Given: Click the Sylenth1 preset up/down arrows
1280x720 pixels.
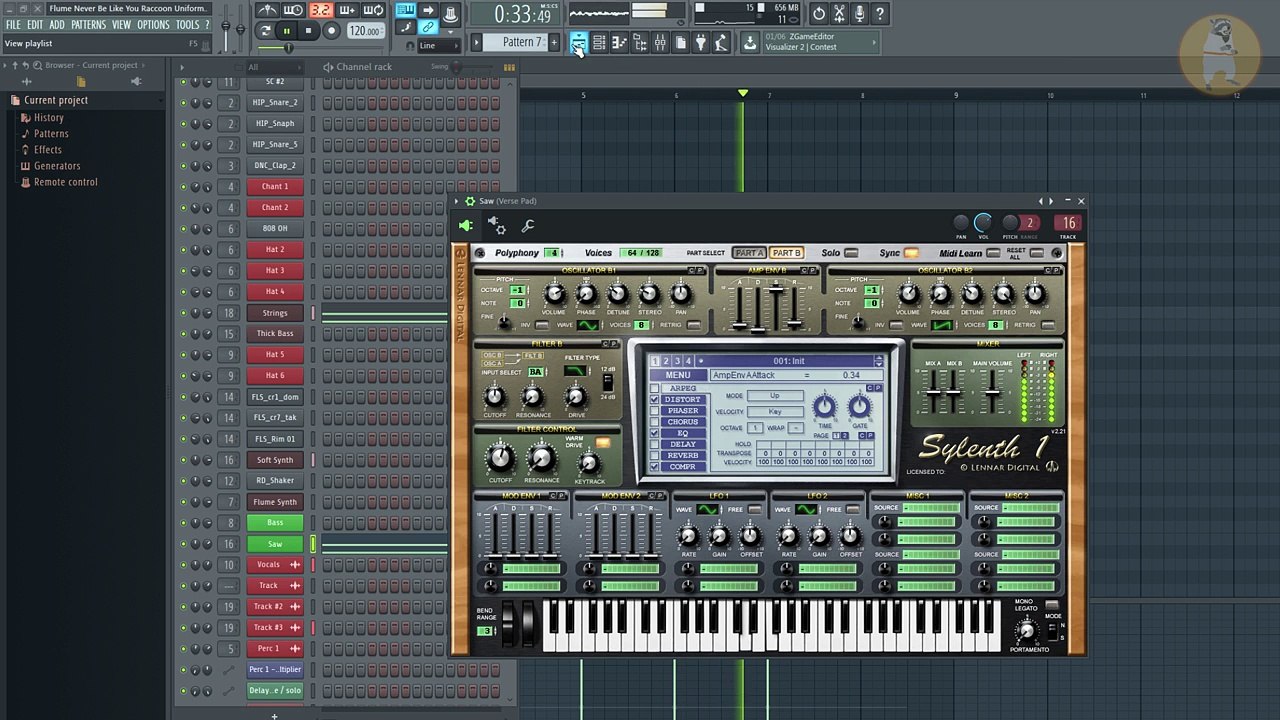Looking at the screenshot, I should pos(879,361).
